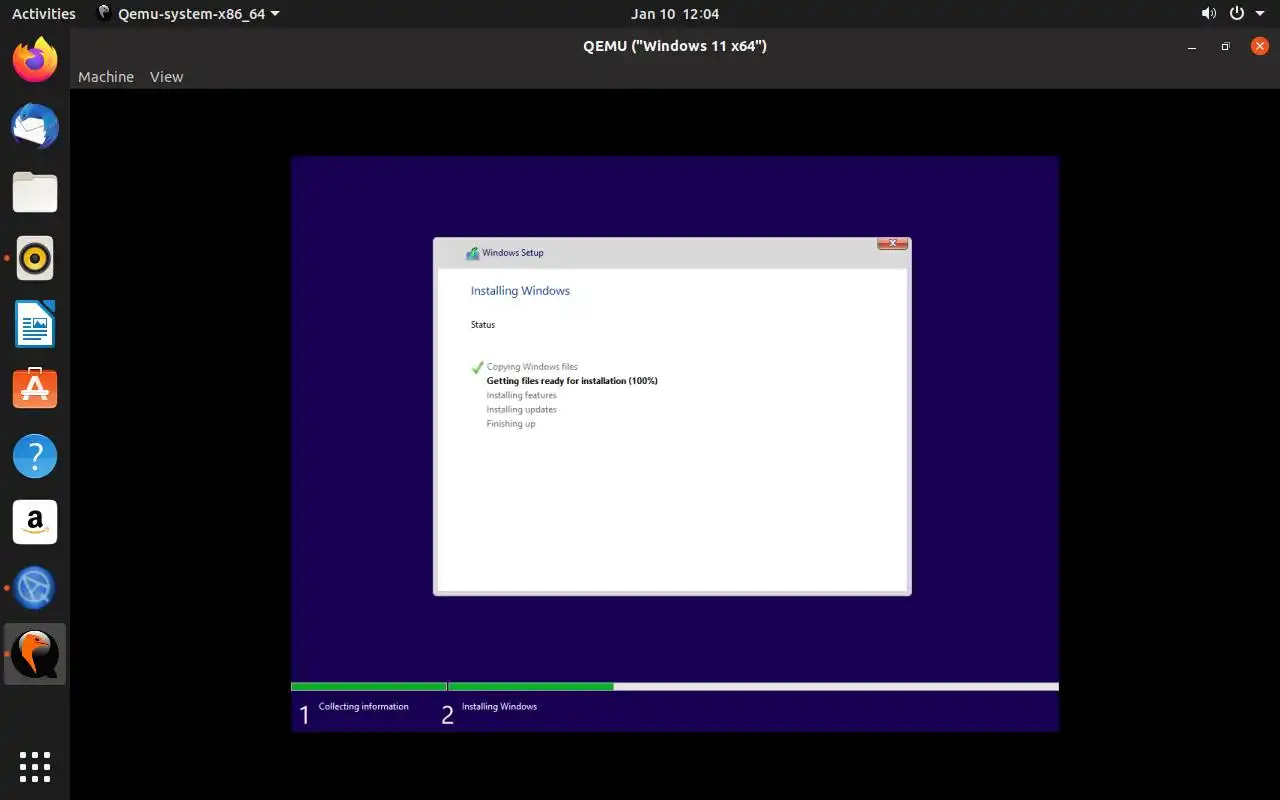Open the power system menu icon
This screenshot has height=800, width=1280.
(x=1237, y=14)
